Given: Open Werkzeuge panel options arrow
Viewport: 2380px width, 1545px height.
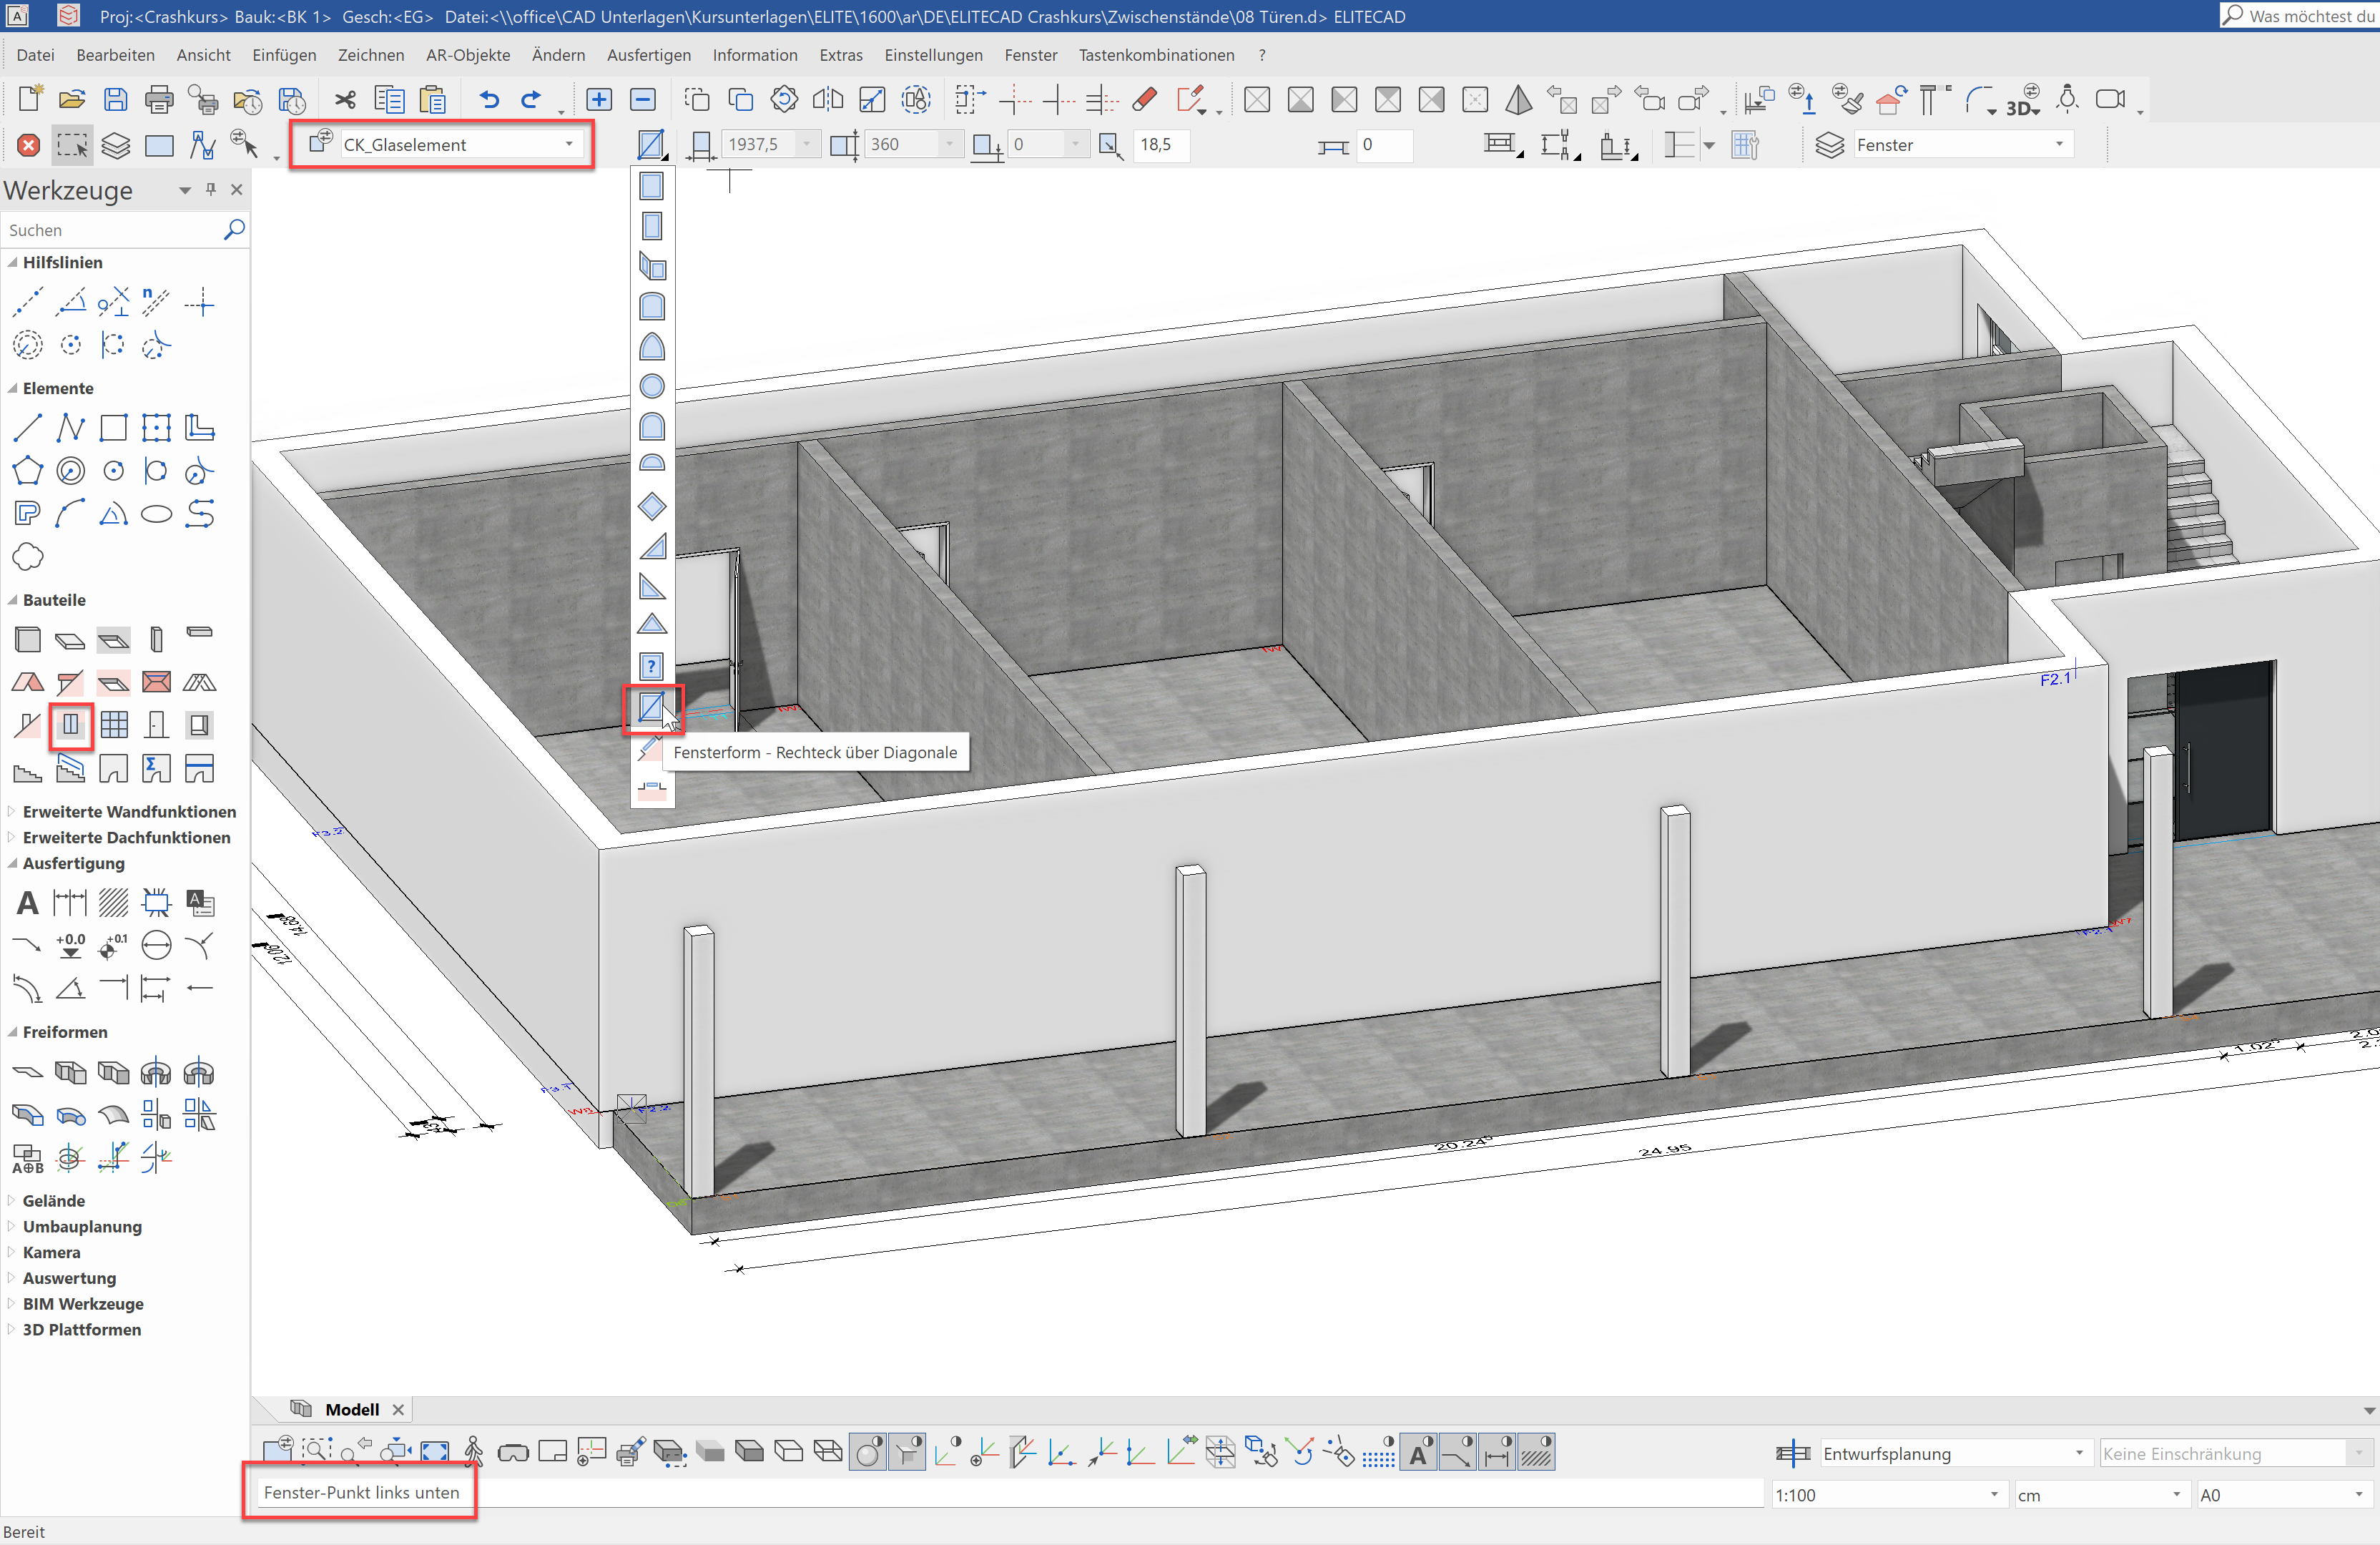Looking at the screenshot, I should point(185,190).
